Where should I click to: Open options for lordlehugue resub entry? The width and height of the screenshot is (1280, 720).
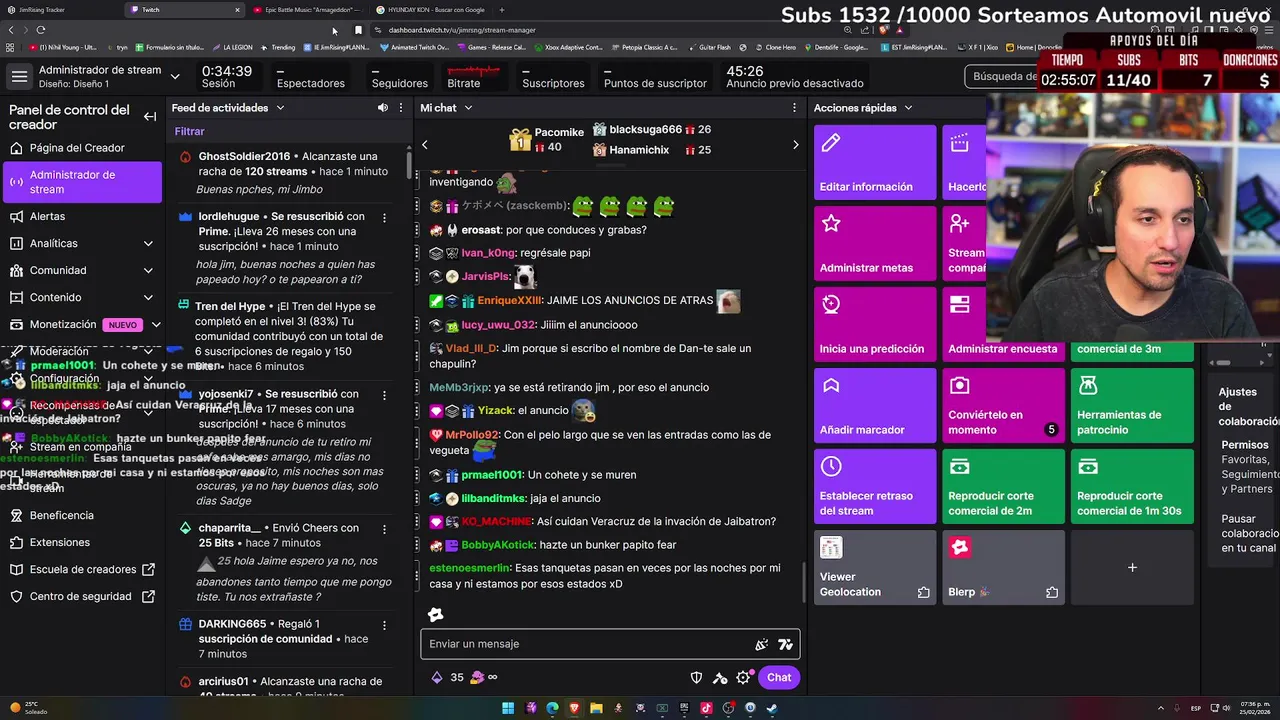tap(385, 216)
